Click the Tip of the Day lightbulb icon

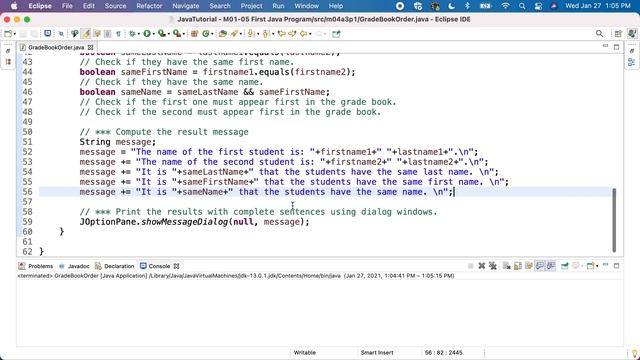pos(634,353)
